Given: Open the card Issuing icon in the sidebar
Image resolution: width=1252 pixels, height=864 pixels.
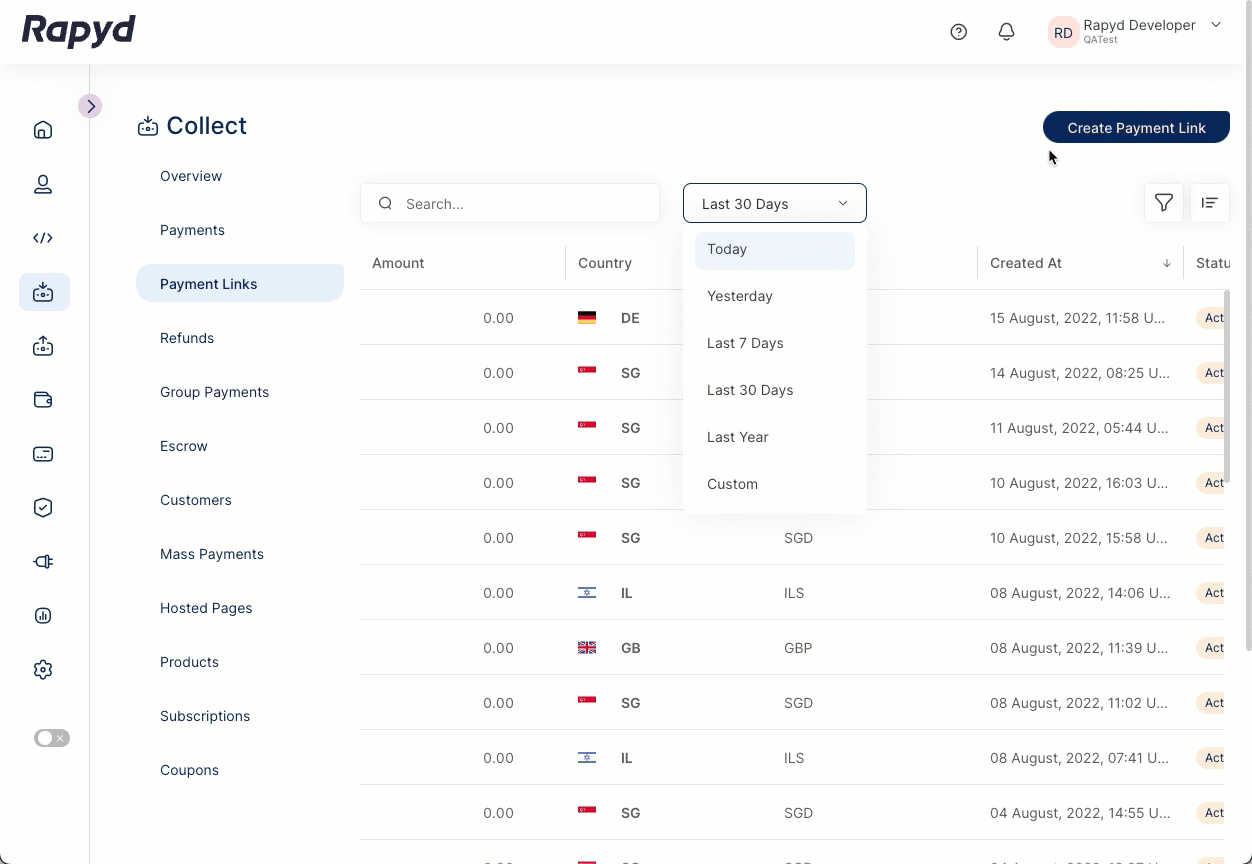Looking at the screenshot, I should point(43,454).
